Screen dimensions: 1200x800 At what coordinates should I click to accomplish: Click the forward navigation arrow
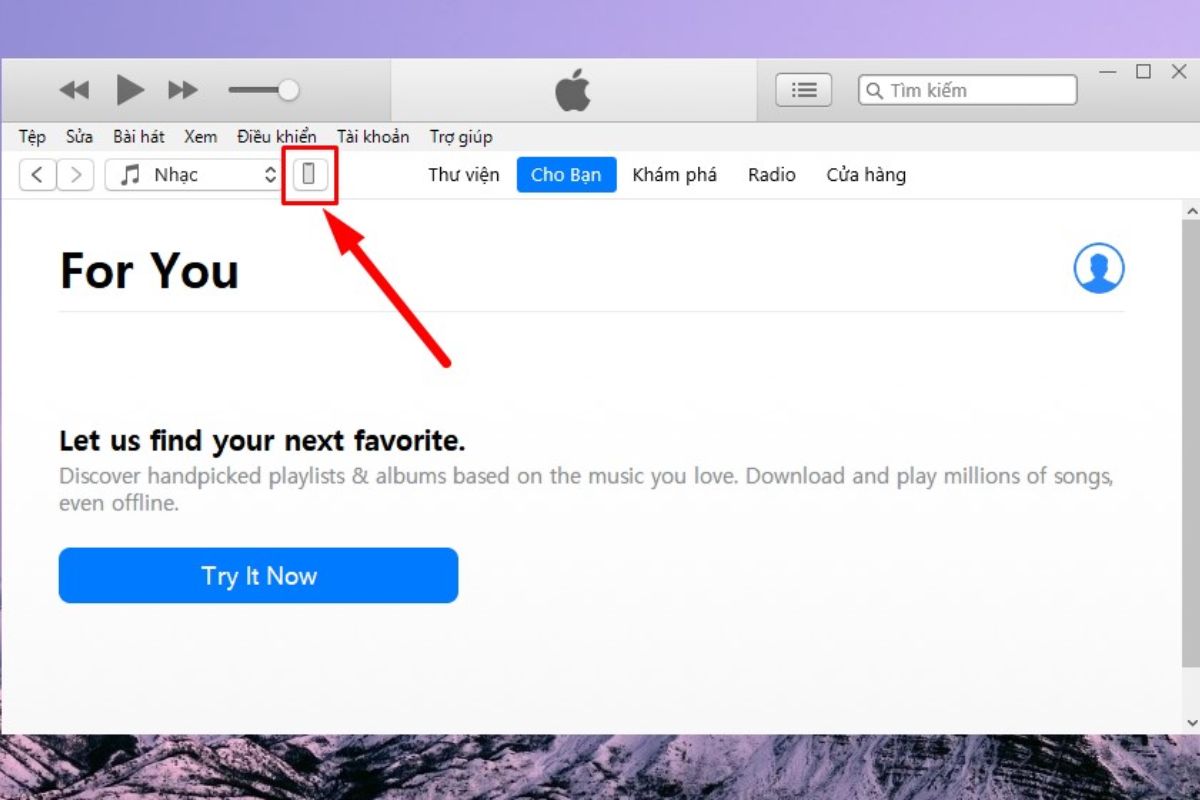tap(76, 174)
